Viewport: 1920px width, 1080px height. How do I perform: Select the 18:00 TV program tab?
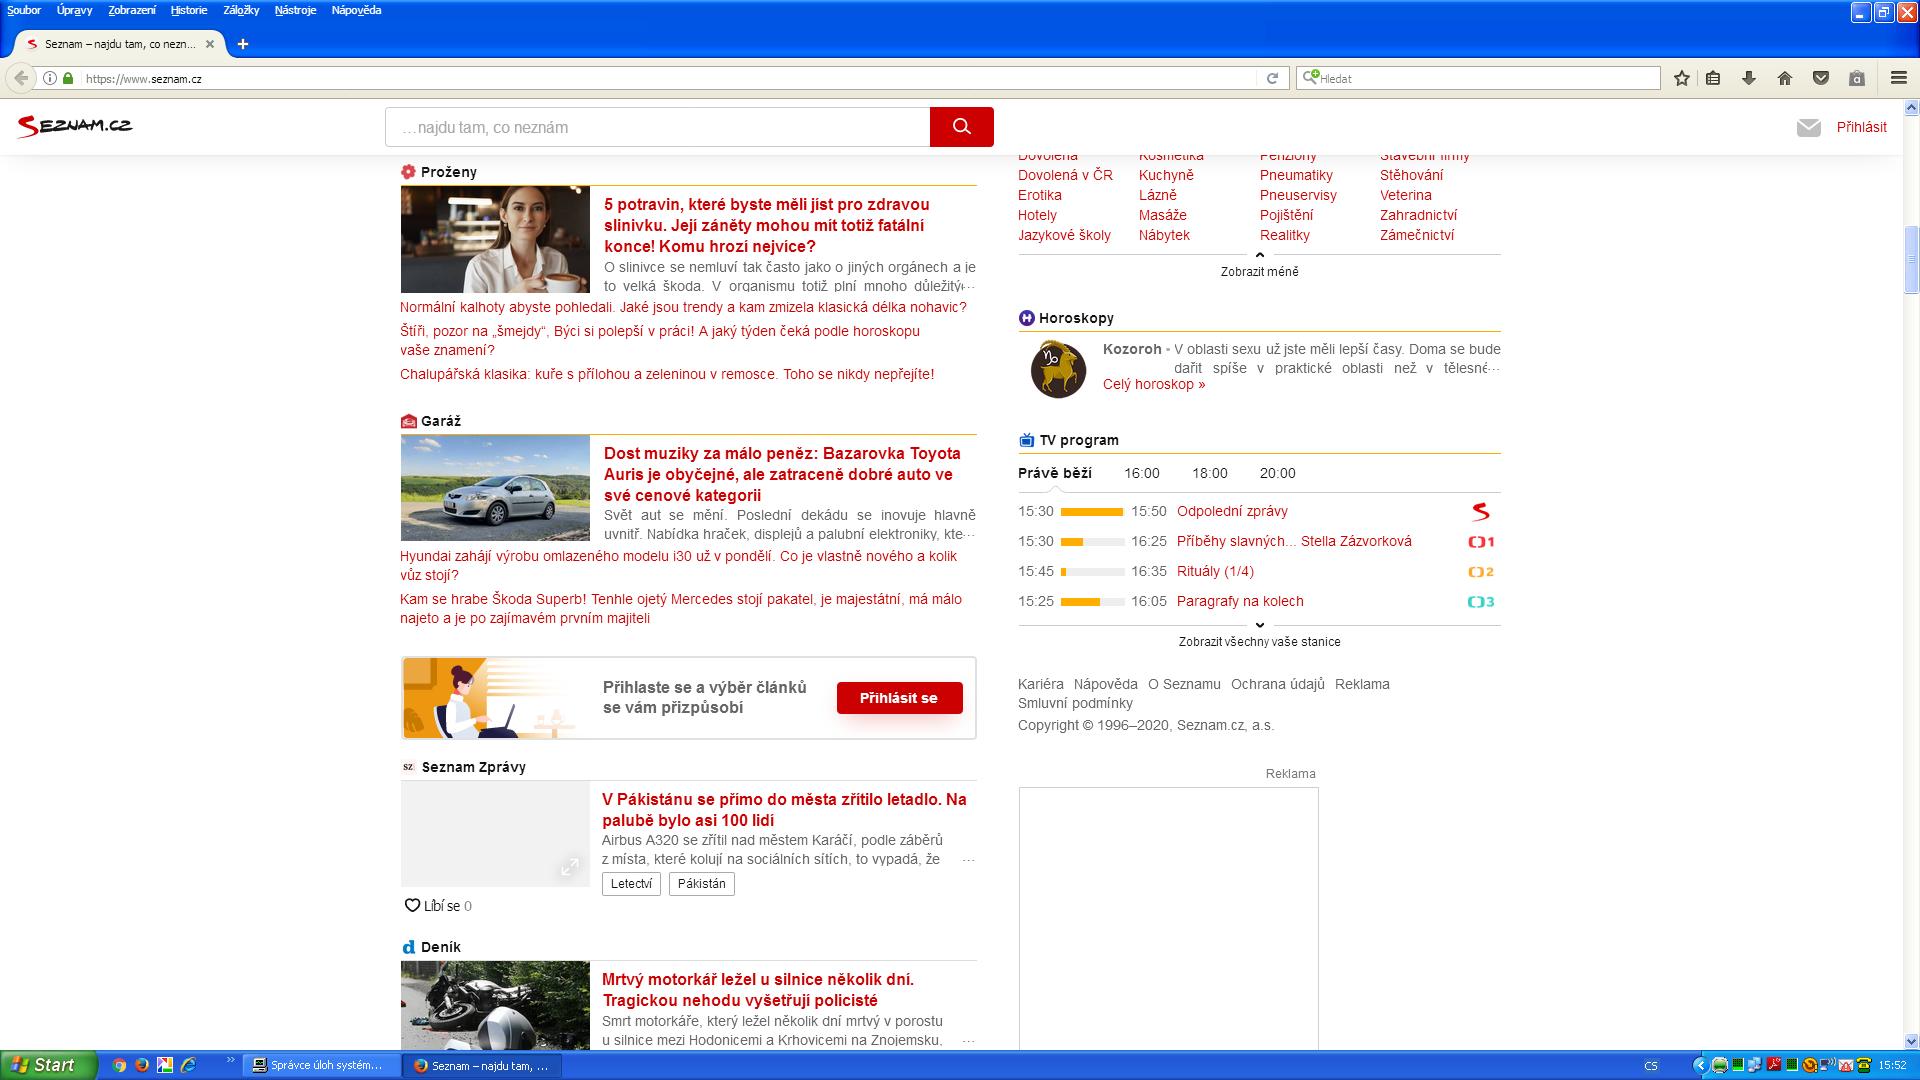click(1209, 473)
